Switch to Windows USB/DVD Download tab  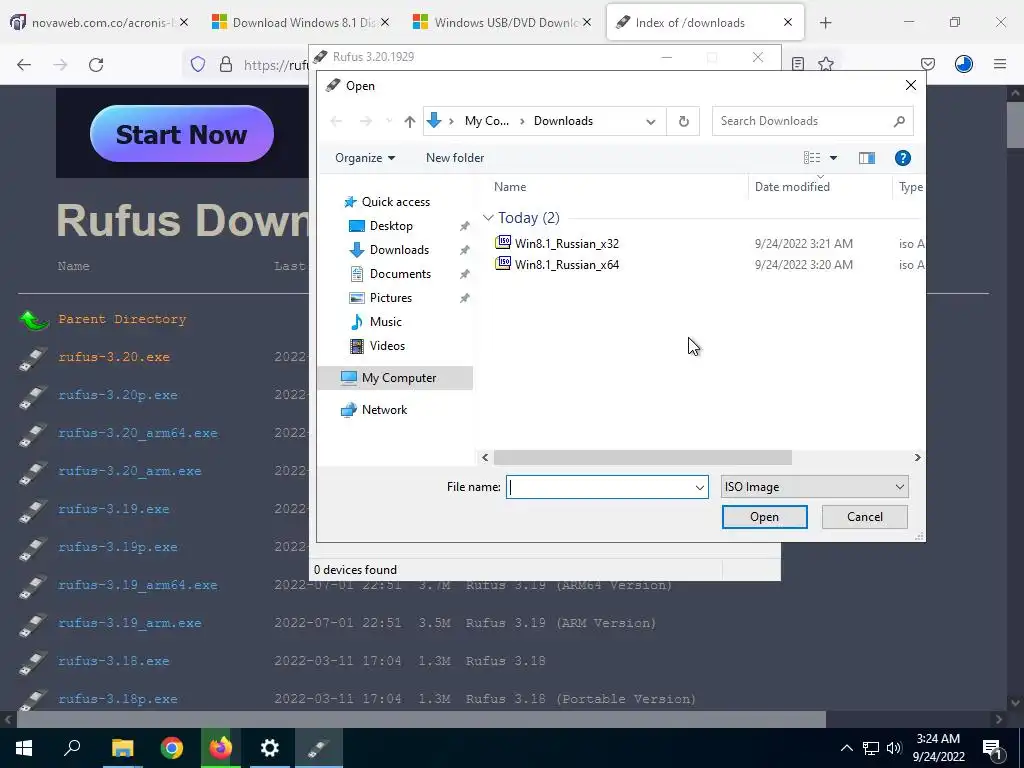(502, 23)
